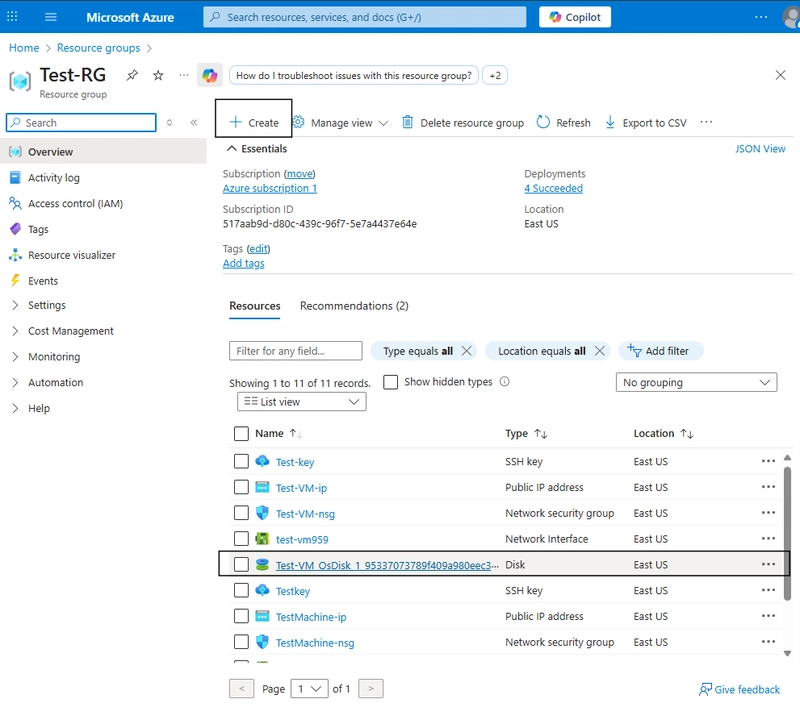Enable Show hidden types checkbox
Viewport: 800px width, 724px height.
[x=390, y=382]
